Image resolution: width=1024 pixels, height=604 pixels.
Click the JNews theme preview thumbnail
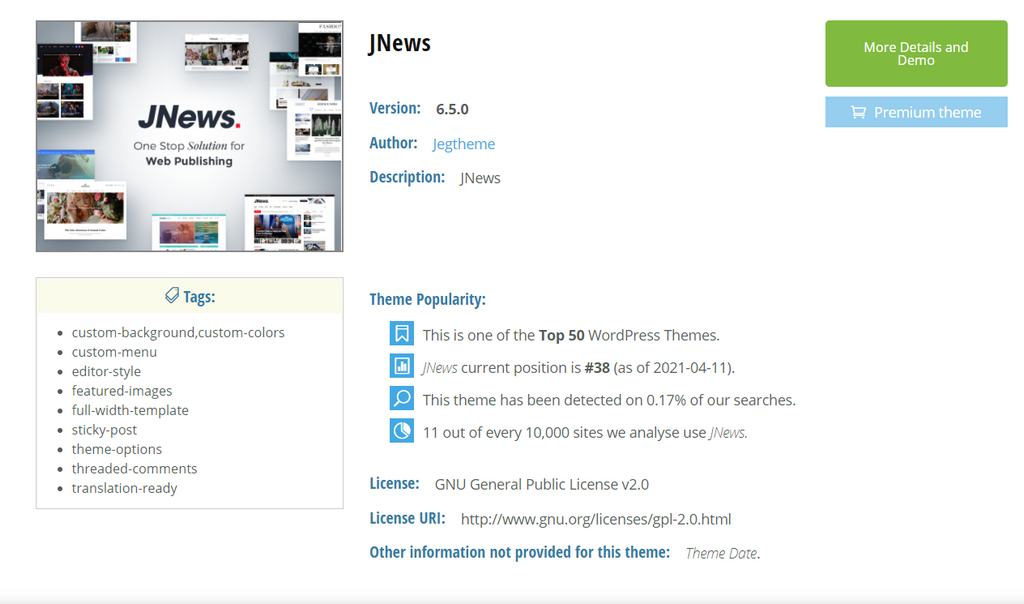[x=189, y=136]
